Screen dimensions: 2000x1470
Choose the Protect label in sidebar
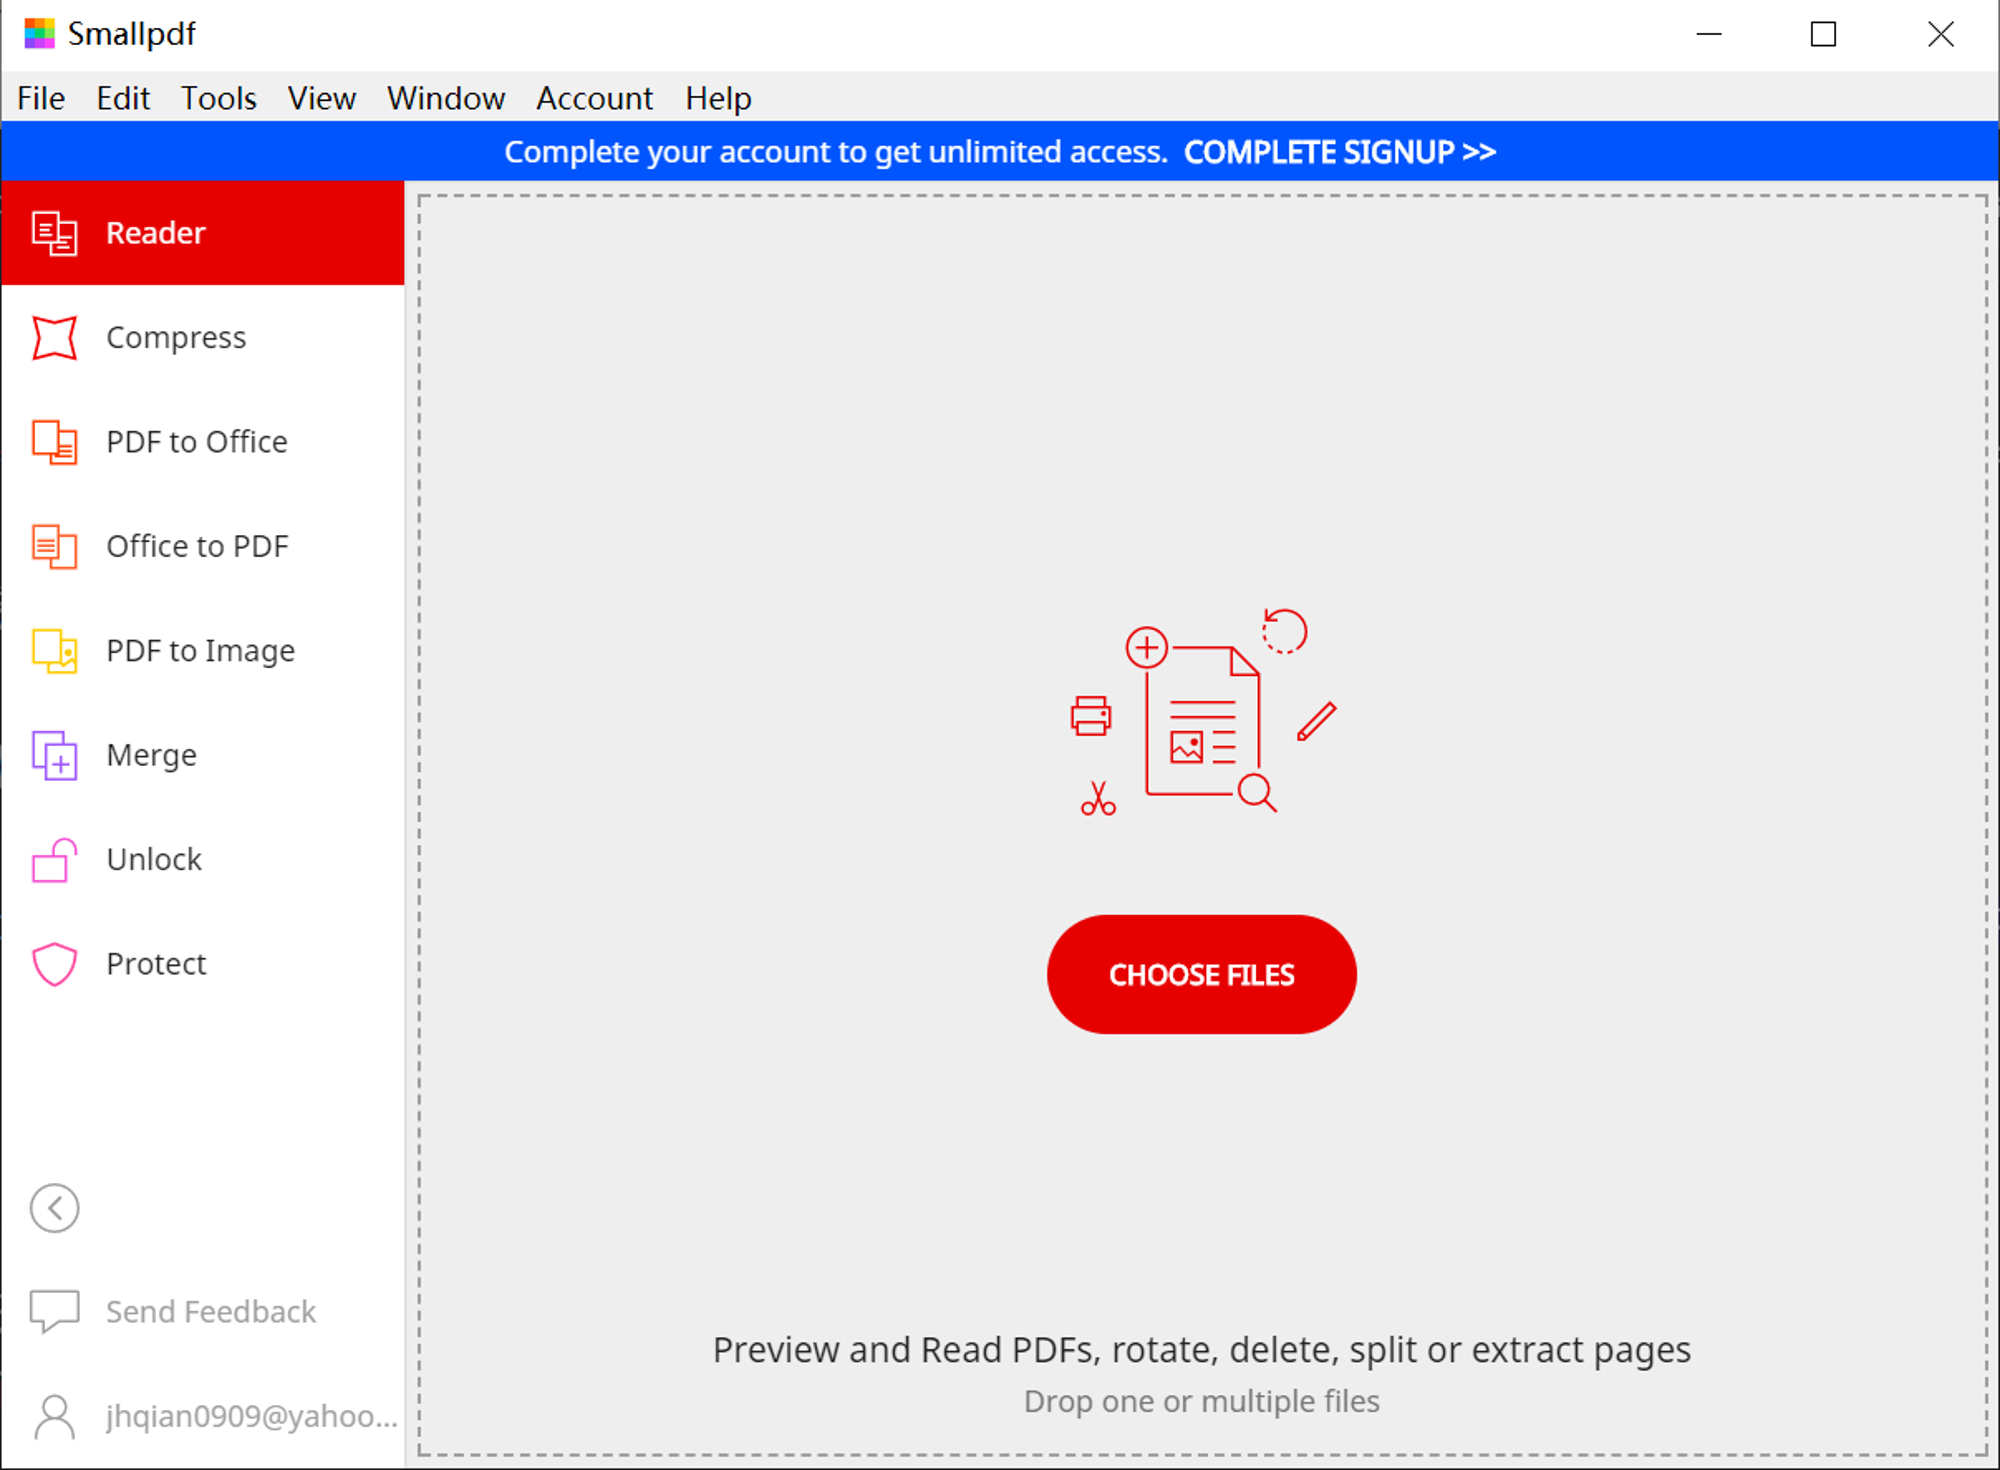click(x=156, y=964)
